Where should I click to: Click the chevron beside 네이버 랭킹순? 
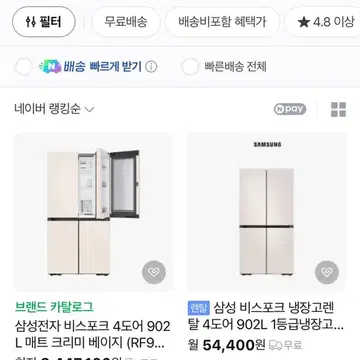tap(90, 109)
